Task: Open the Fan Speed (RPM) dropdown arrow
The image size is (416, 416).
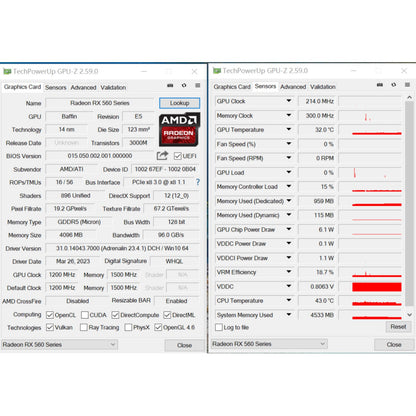Action: tap(289, 158)
